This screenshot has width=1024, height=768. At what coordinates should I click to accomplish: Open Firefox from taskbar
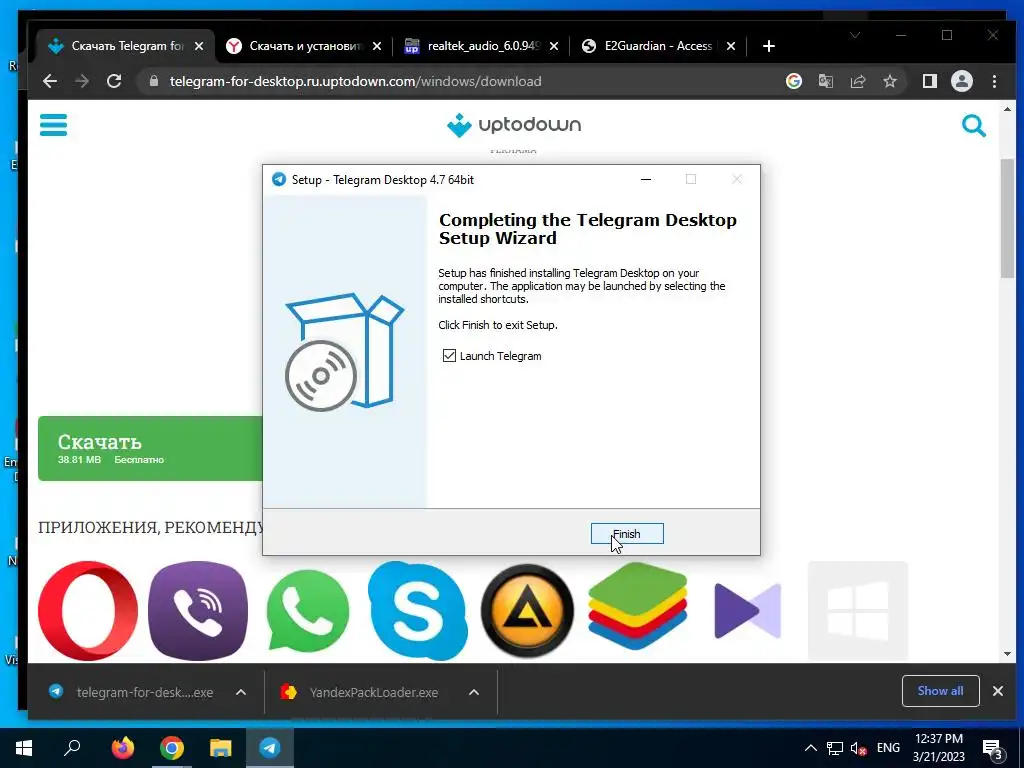point(122,747)
